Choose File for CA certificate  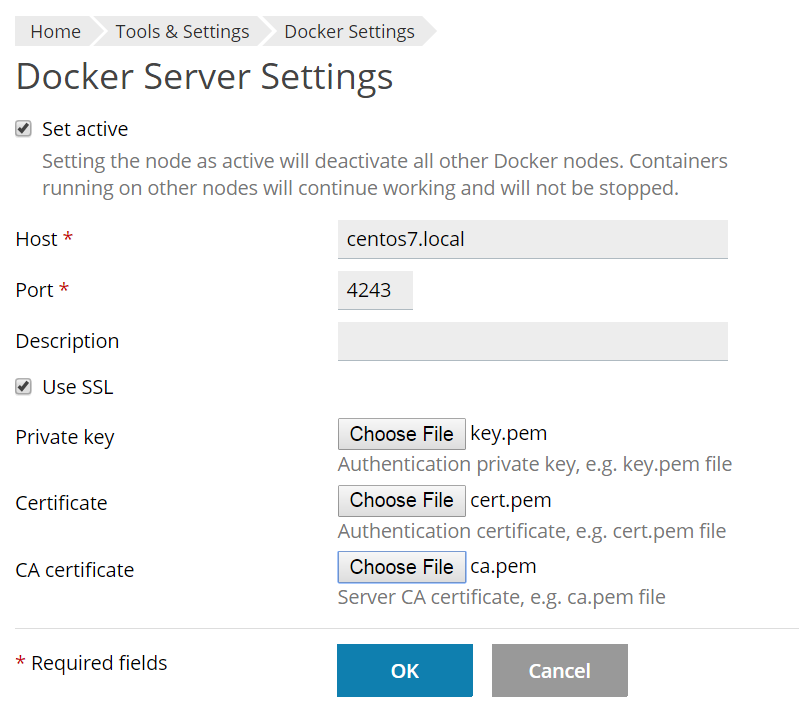tap(402, 567)
